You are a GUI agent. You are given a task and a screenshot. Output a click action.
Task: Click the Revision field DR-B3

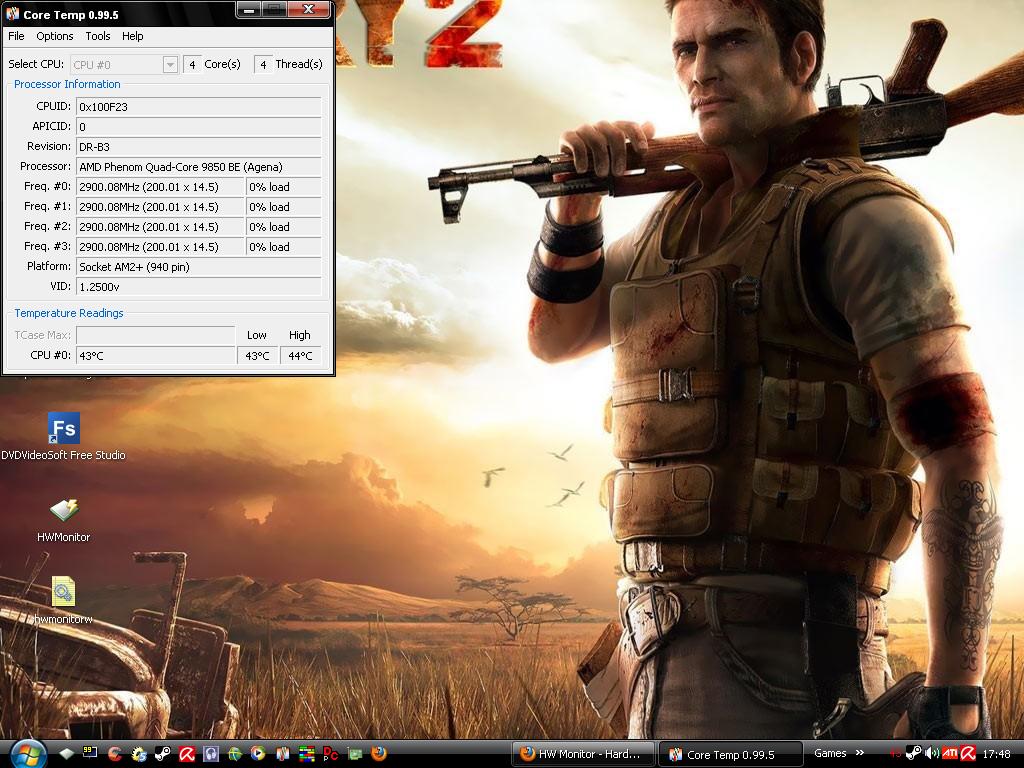(199, 146)
